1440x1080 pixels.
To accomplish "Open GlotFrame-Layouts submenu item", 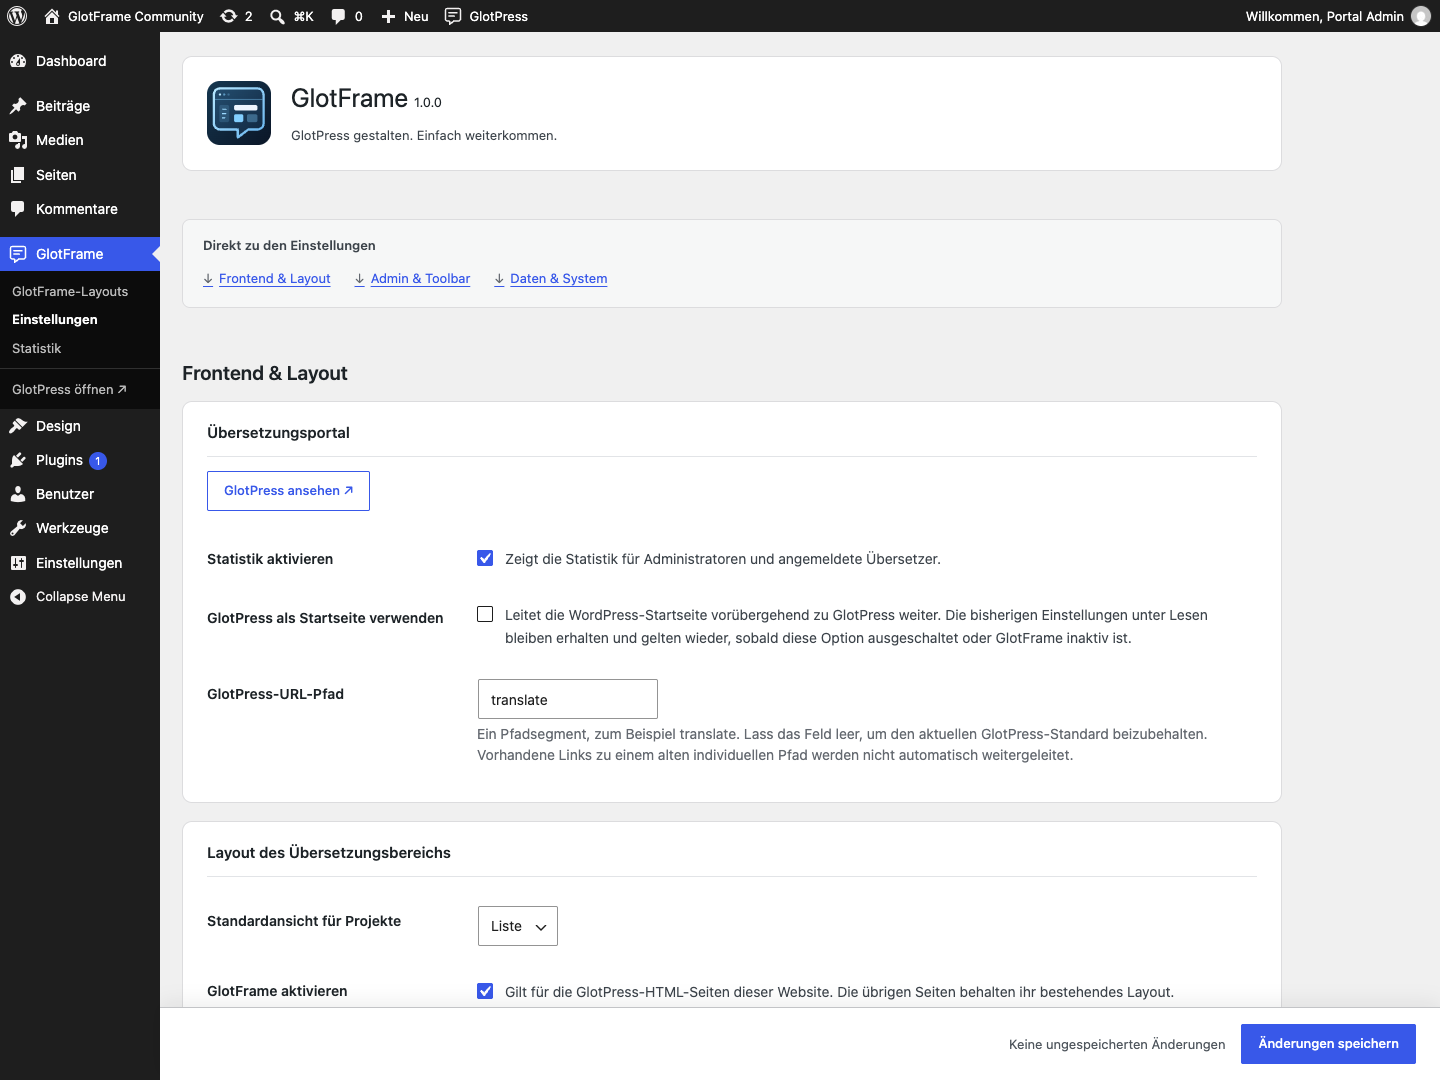I will click(70, 291).
